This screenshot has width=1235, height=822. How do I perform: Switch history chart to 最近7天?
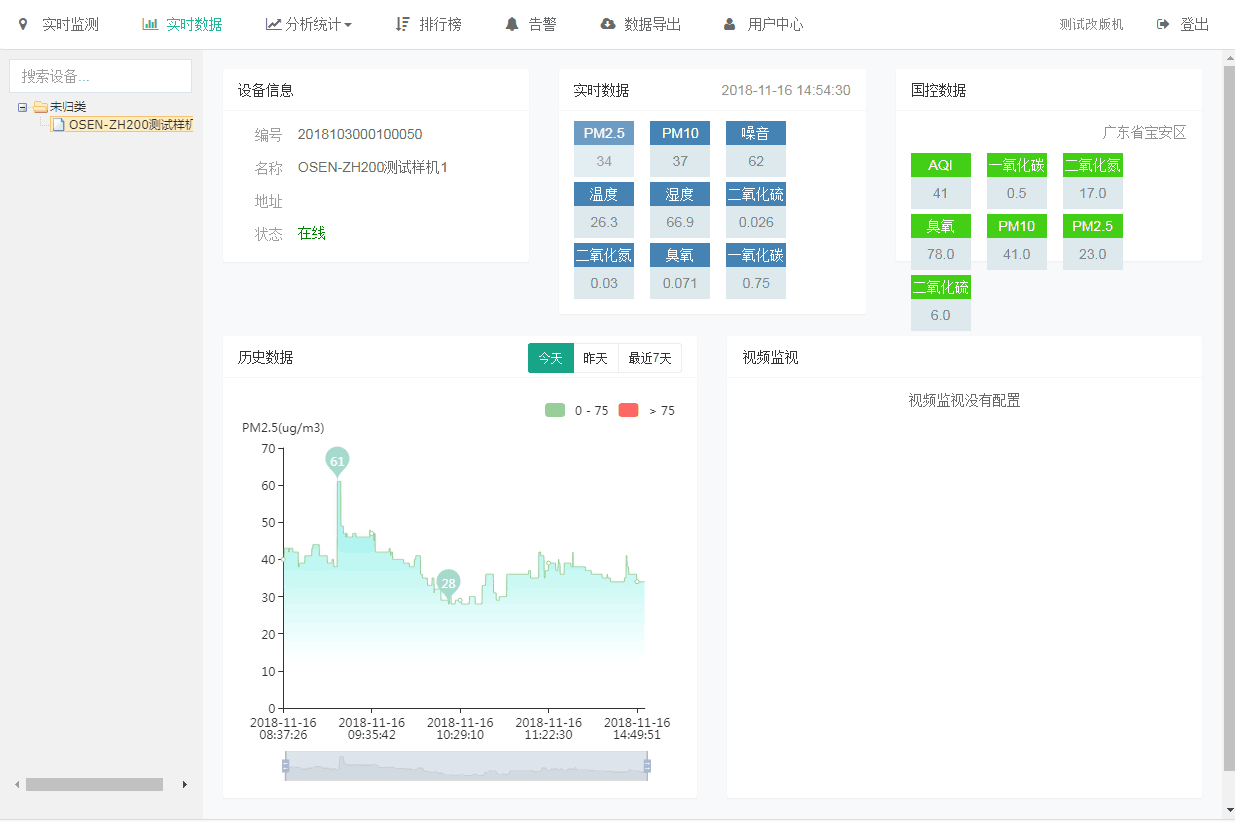(649, 358)
